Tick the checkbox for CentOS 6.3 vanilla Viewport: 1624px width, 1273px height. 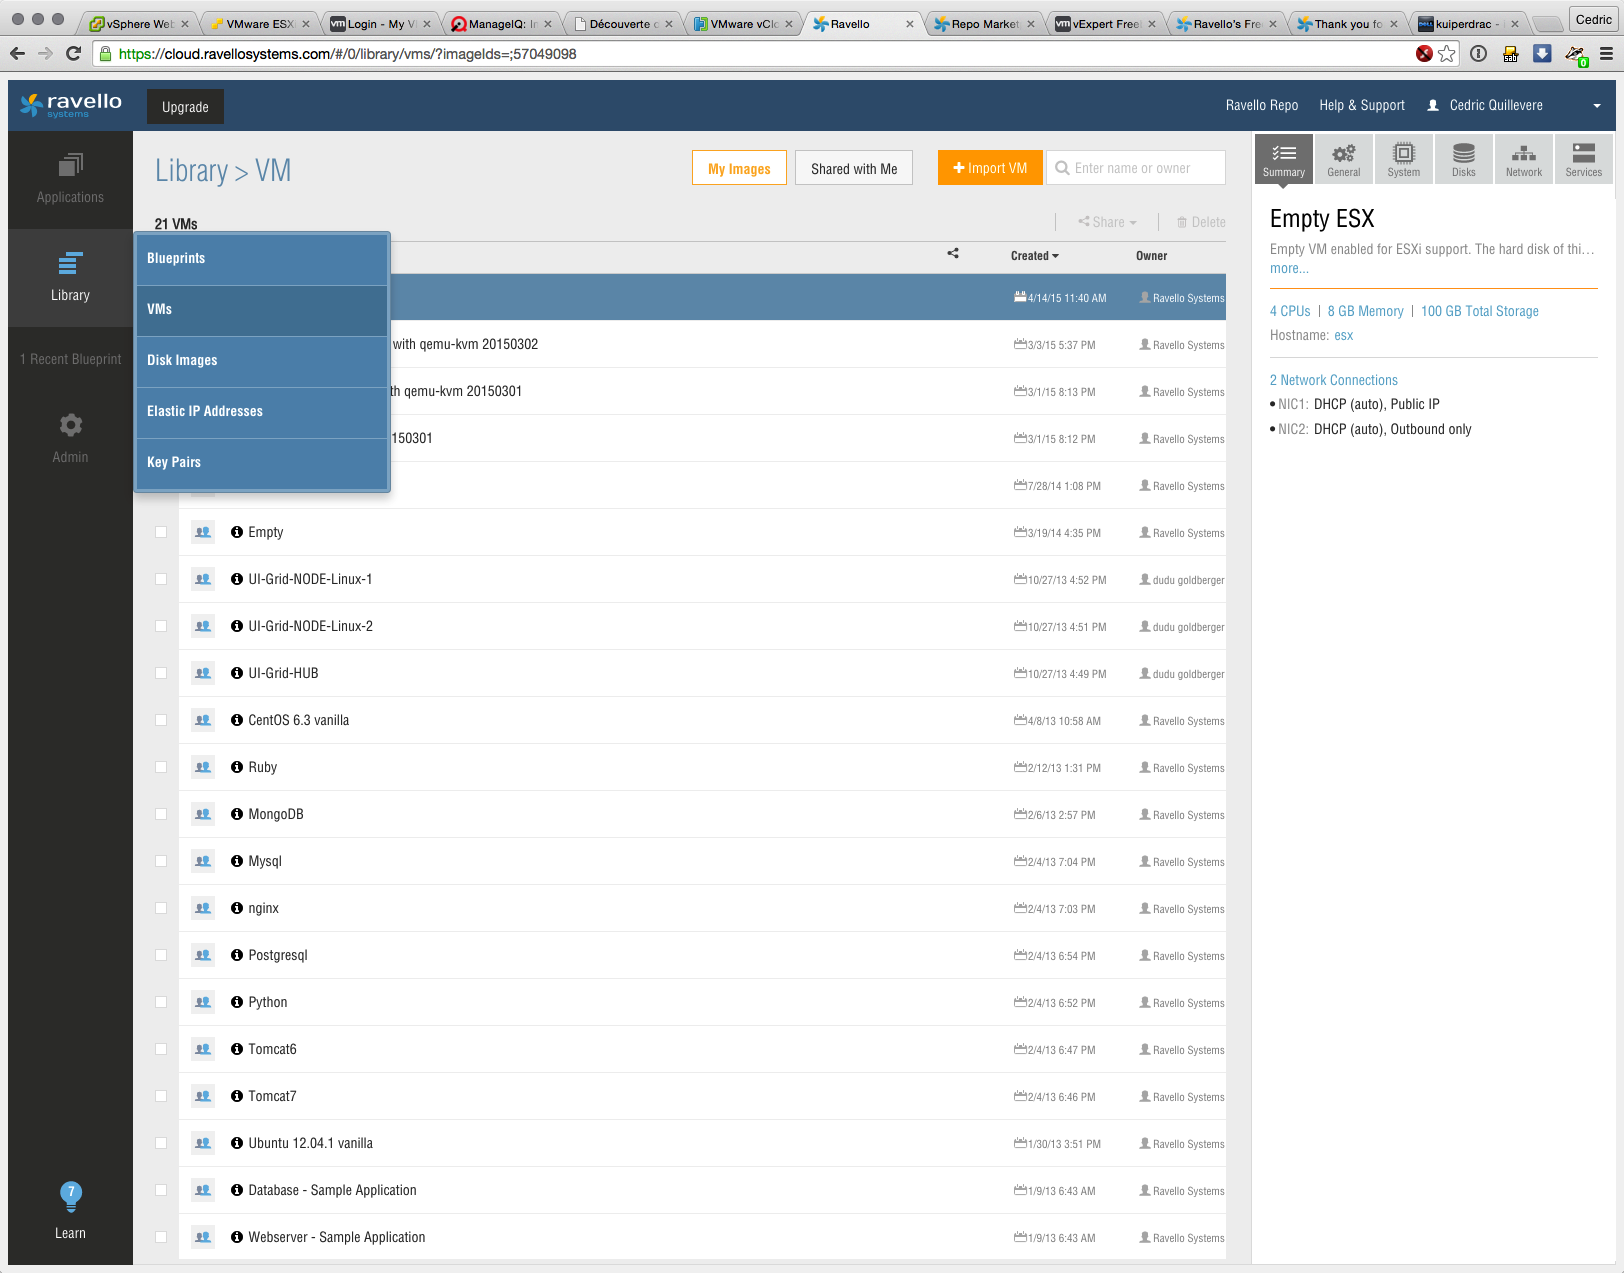(161, 720)
